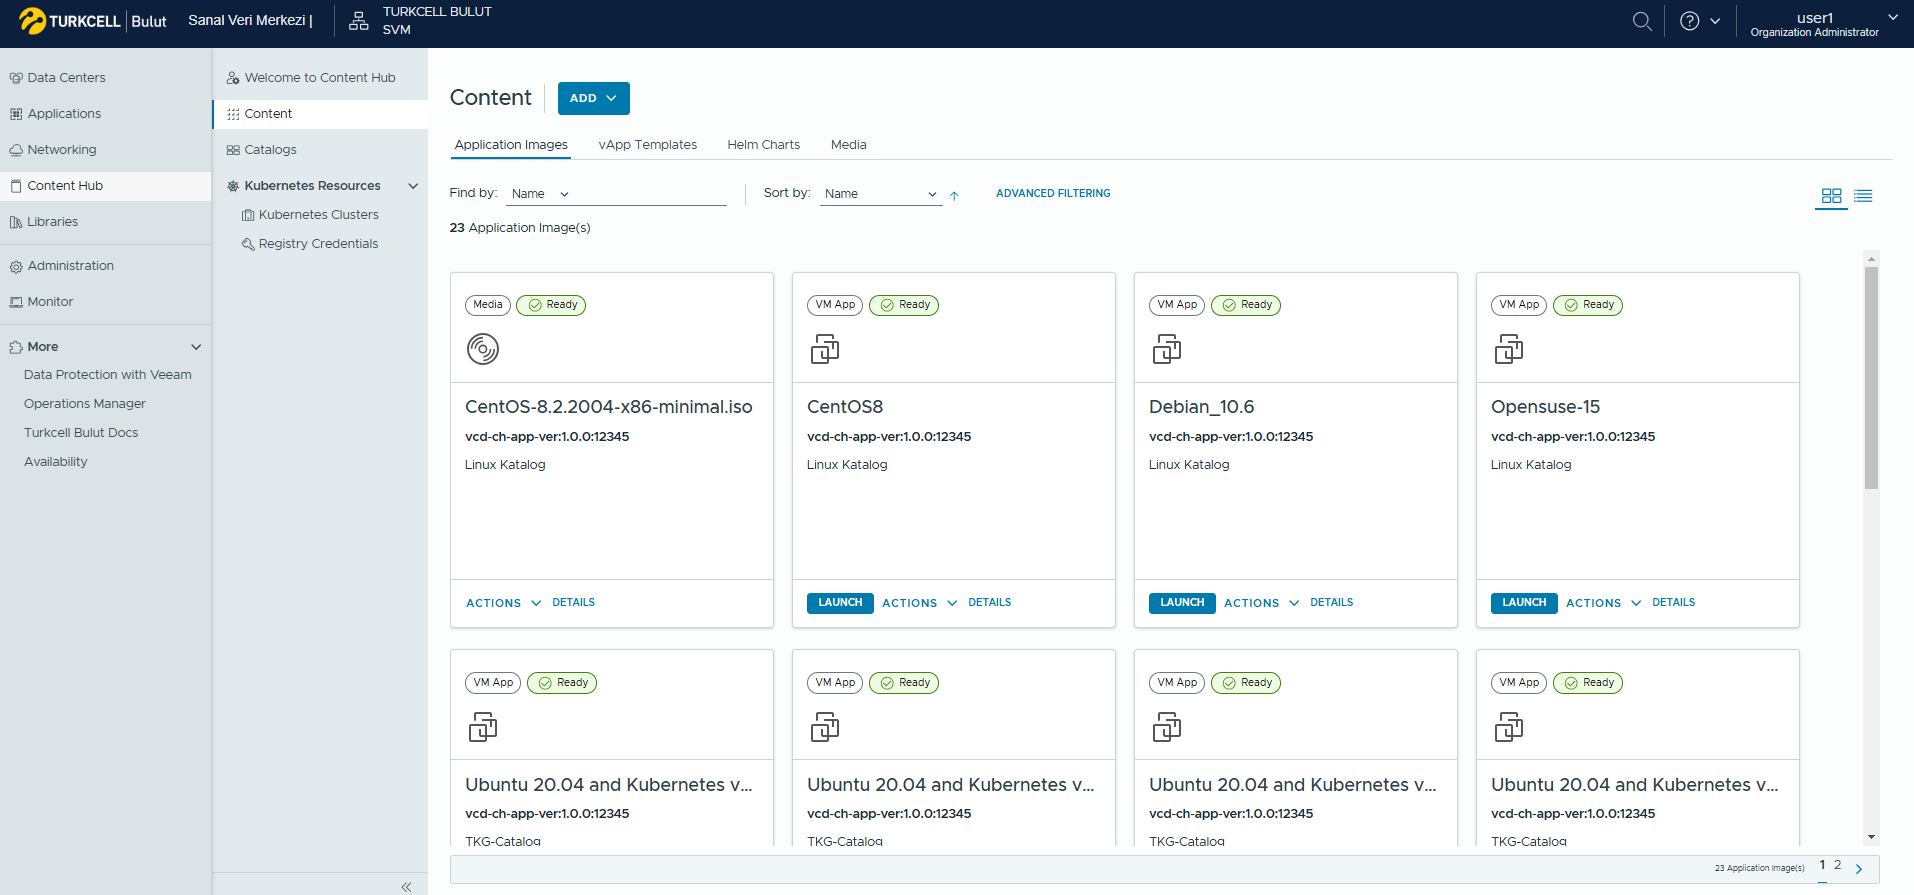1914x895 pixels.
Task: Click the Applications sidebar icon
Action: point(16,114)
